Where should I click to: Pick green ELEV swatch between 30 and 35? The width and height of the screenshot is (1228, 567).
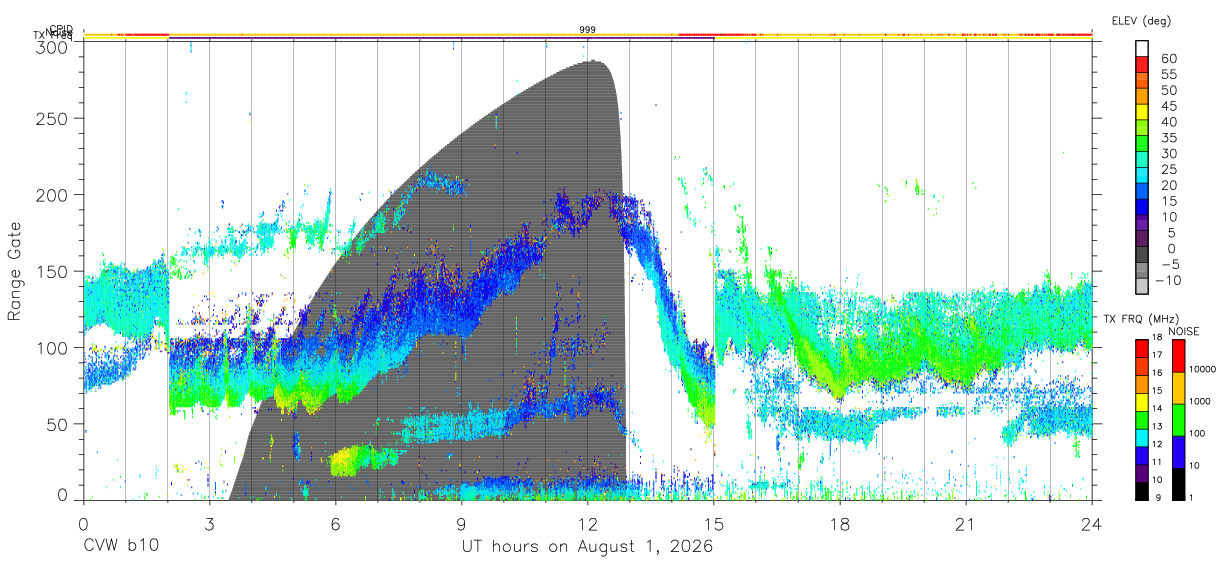tap(1143, 143)
